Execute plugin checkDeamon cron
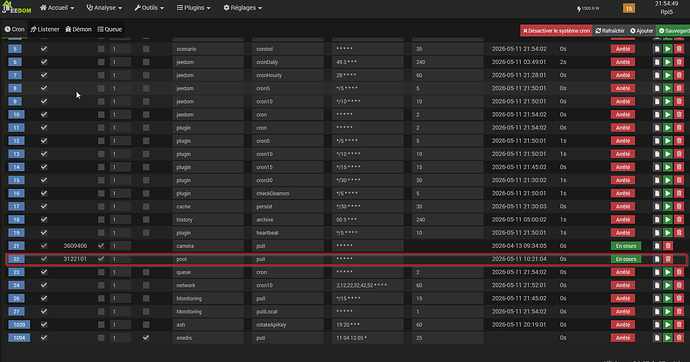This screenshot has width=690, height=362. coord(668,193)
